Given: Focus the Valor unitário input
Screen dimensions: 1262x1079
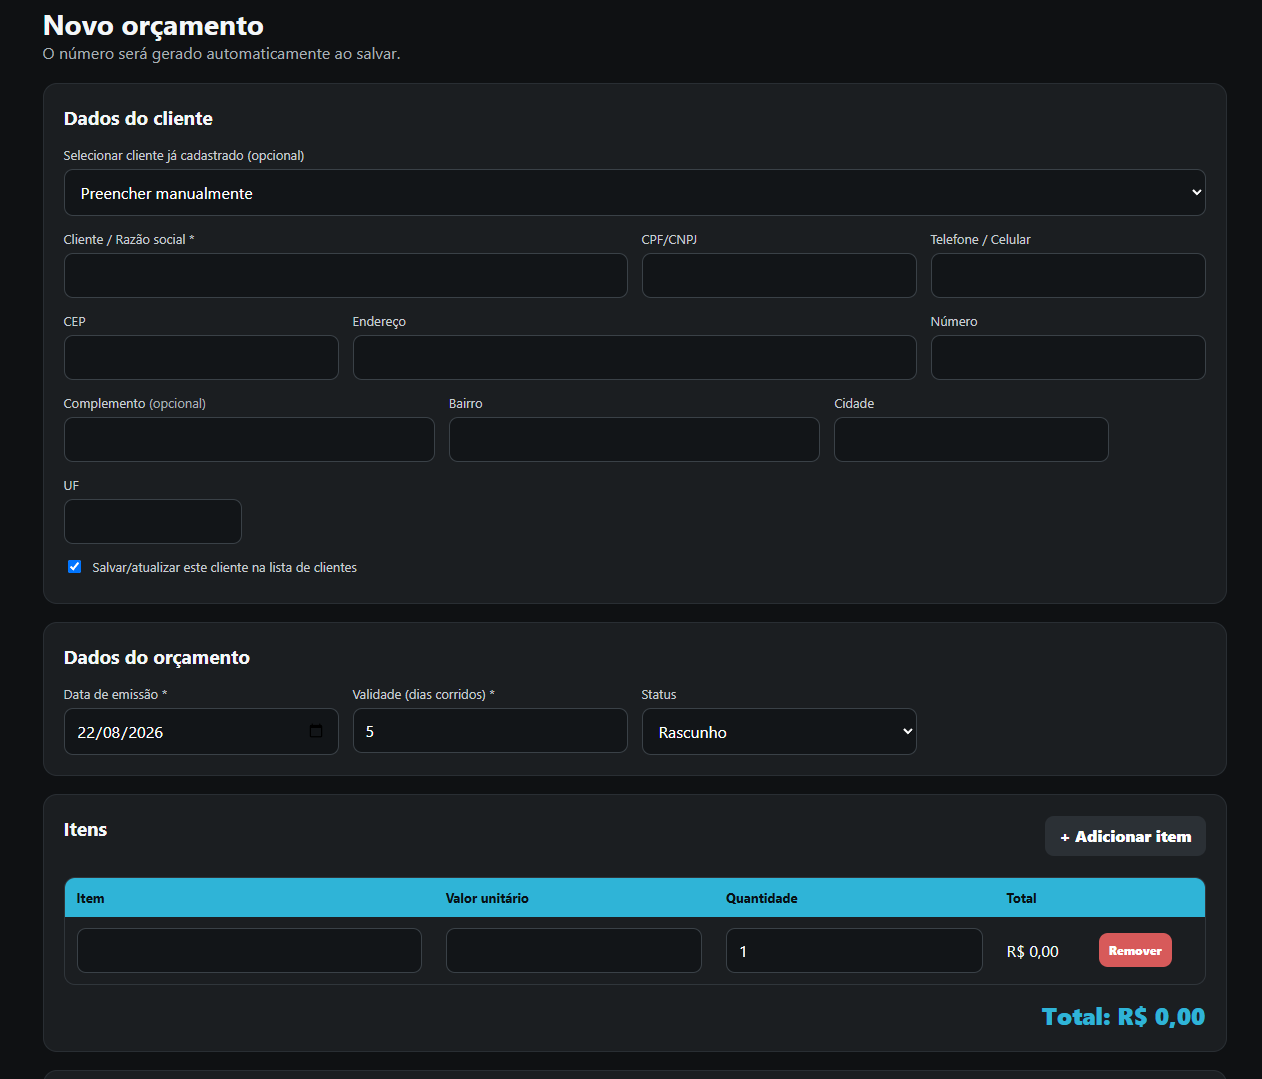Looking at the screenshot, I should pos(574,950).
